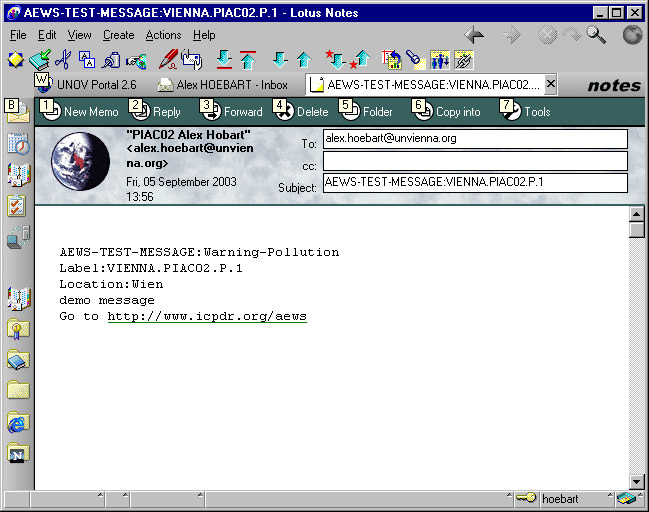649x512 pixels.
Task: Open the hoebart location popup in status bar
Action: [x=565, y=498]
